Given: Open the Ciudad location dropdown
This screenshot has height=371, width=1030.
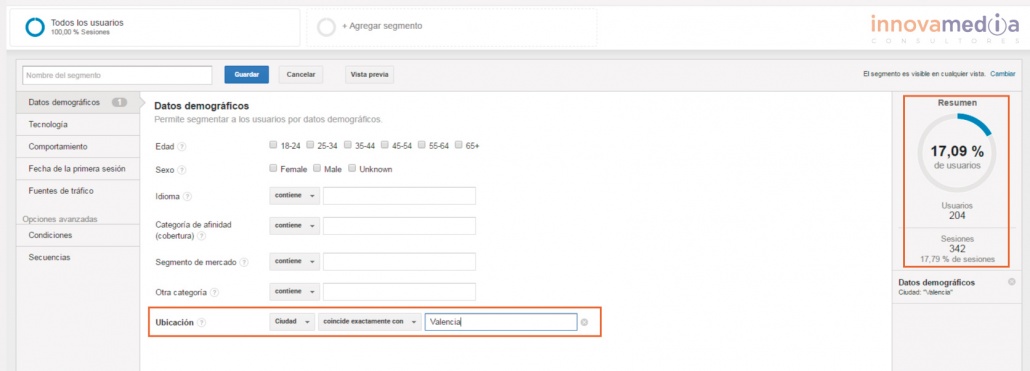Looking at the screenshot, I should (292, 322).
